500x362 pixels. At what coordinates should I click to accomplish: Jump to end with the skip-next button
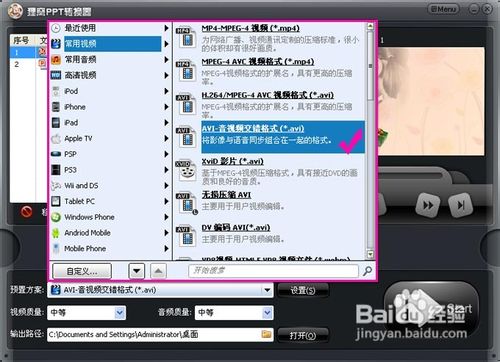pyautogui.click(x=460, y=205)
